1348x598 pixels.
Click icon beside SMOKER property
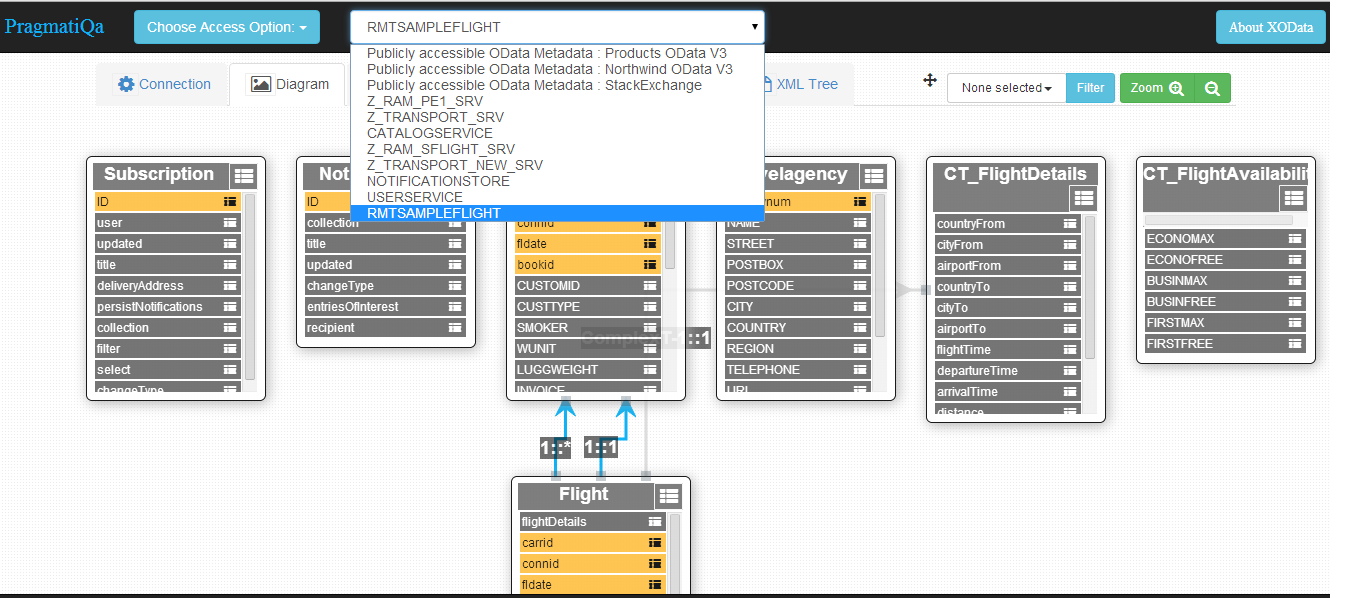click(651, 328)
